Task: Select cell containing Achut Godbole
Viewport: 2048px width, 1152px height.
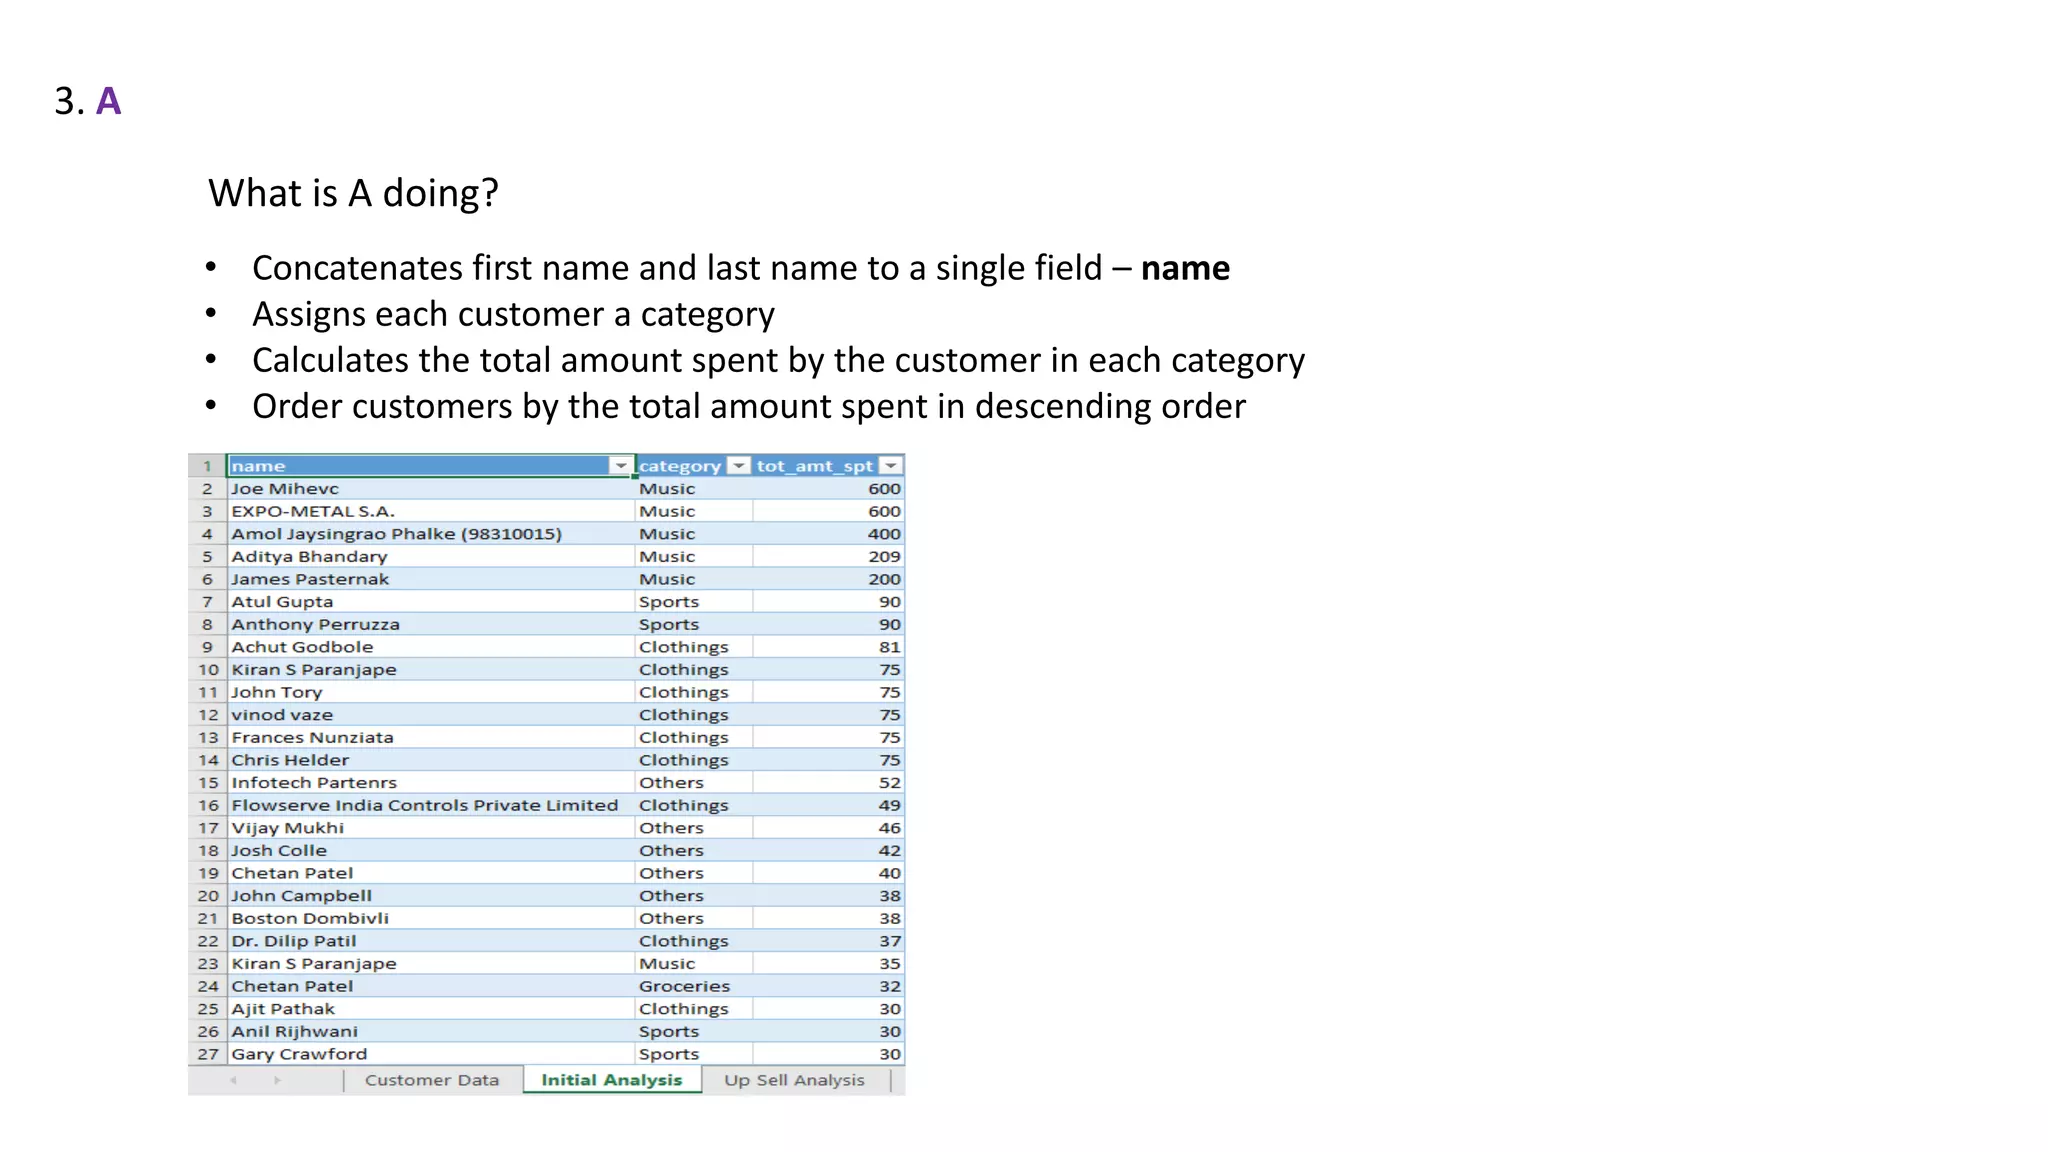Action: [431, 647]
